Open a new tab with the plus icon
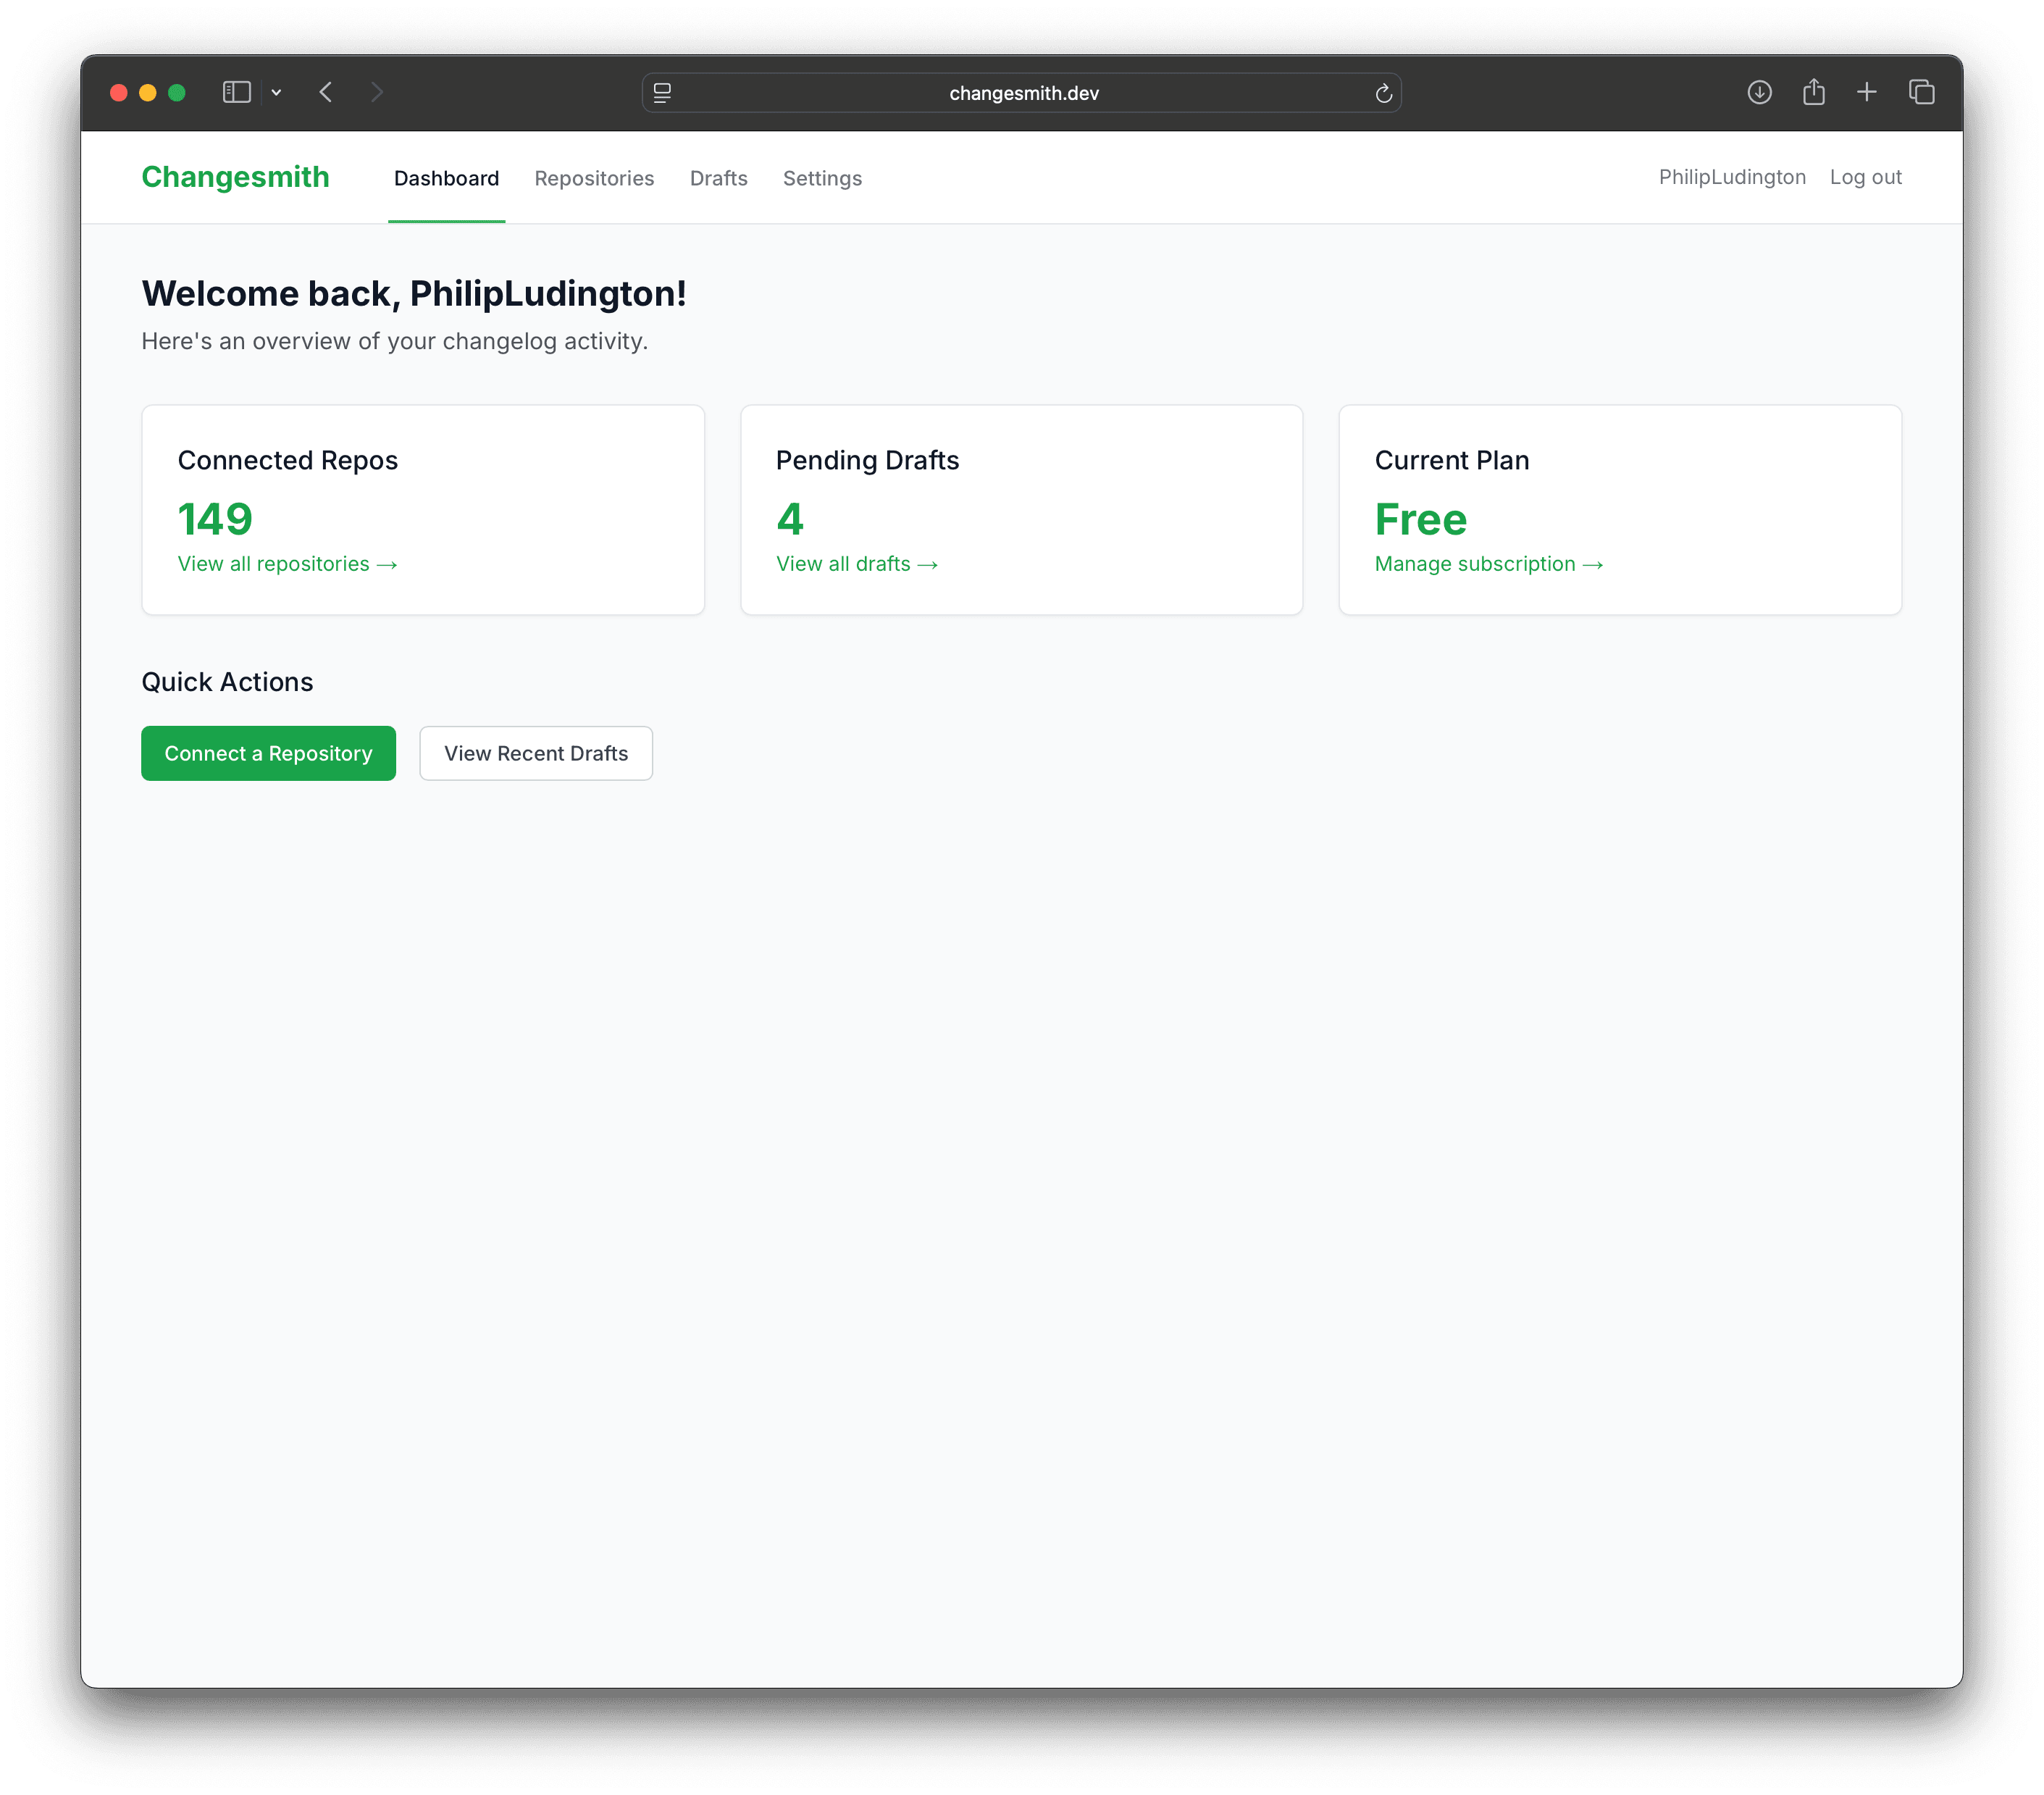The height and width of the screenshot is (1795, 2044). 1867,92
